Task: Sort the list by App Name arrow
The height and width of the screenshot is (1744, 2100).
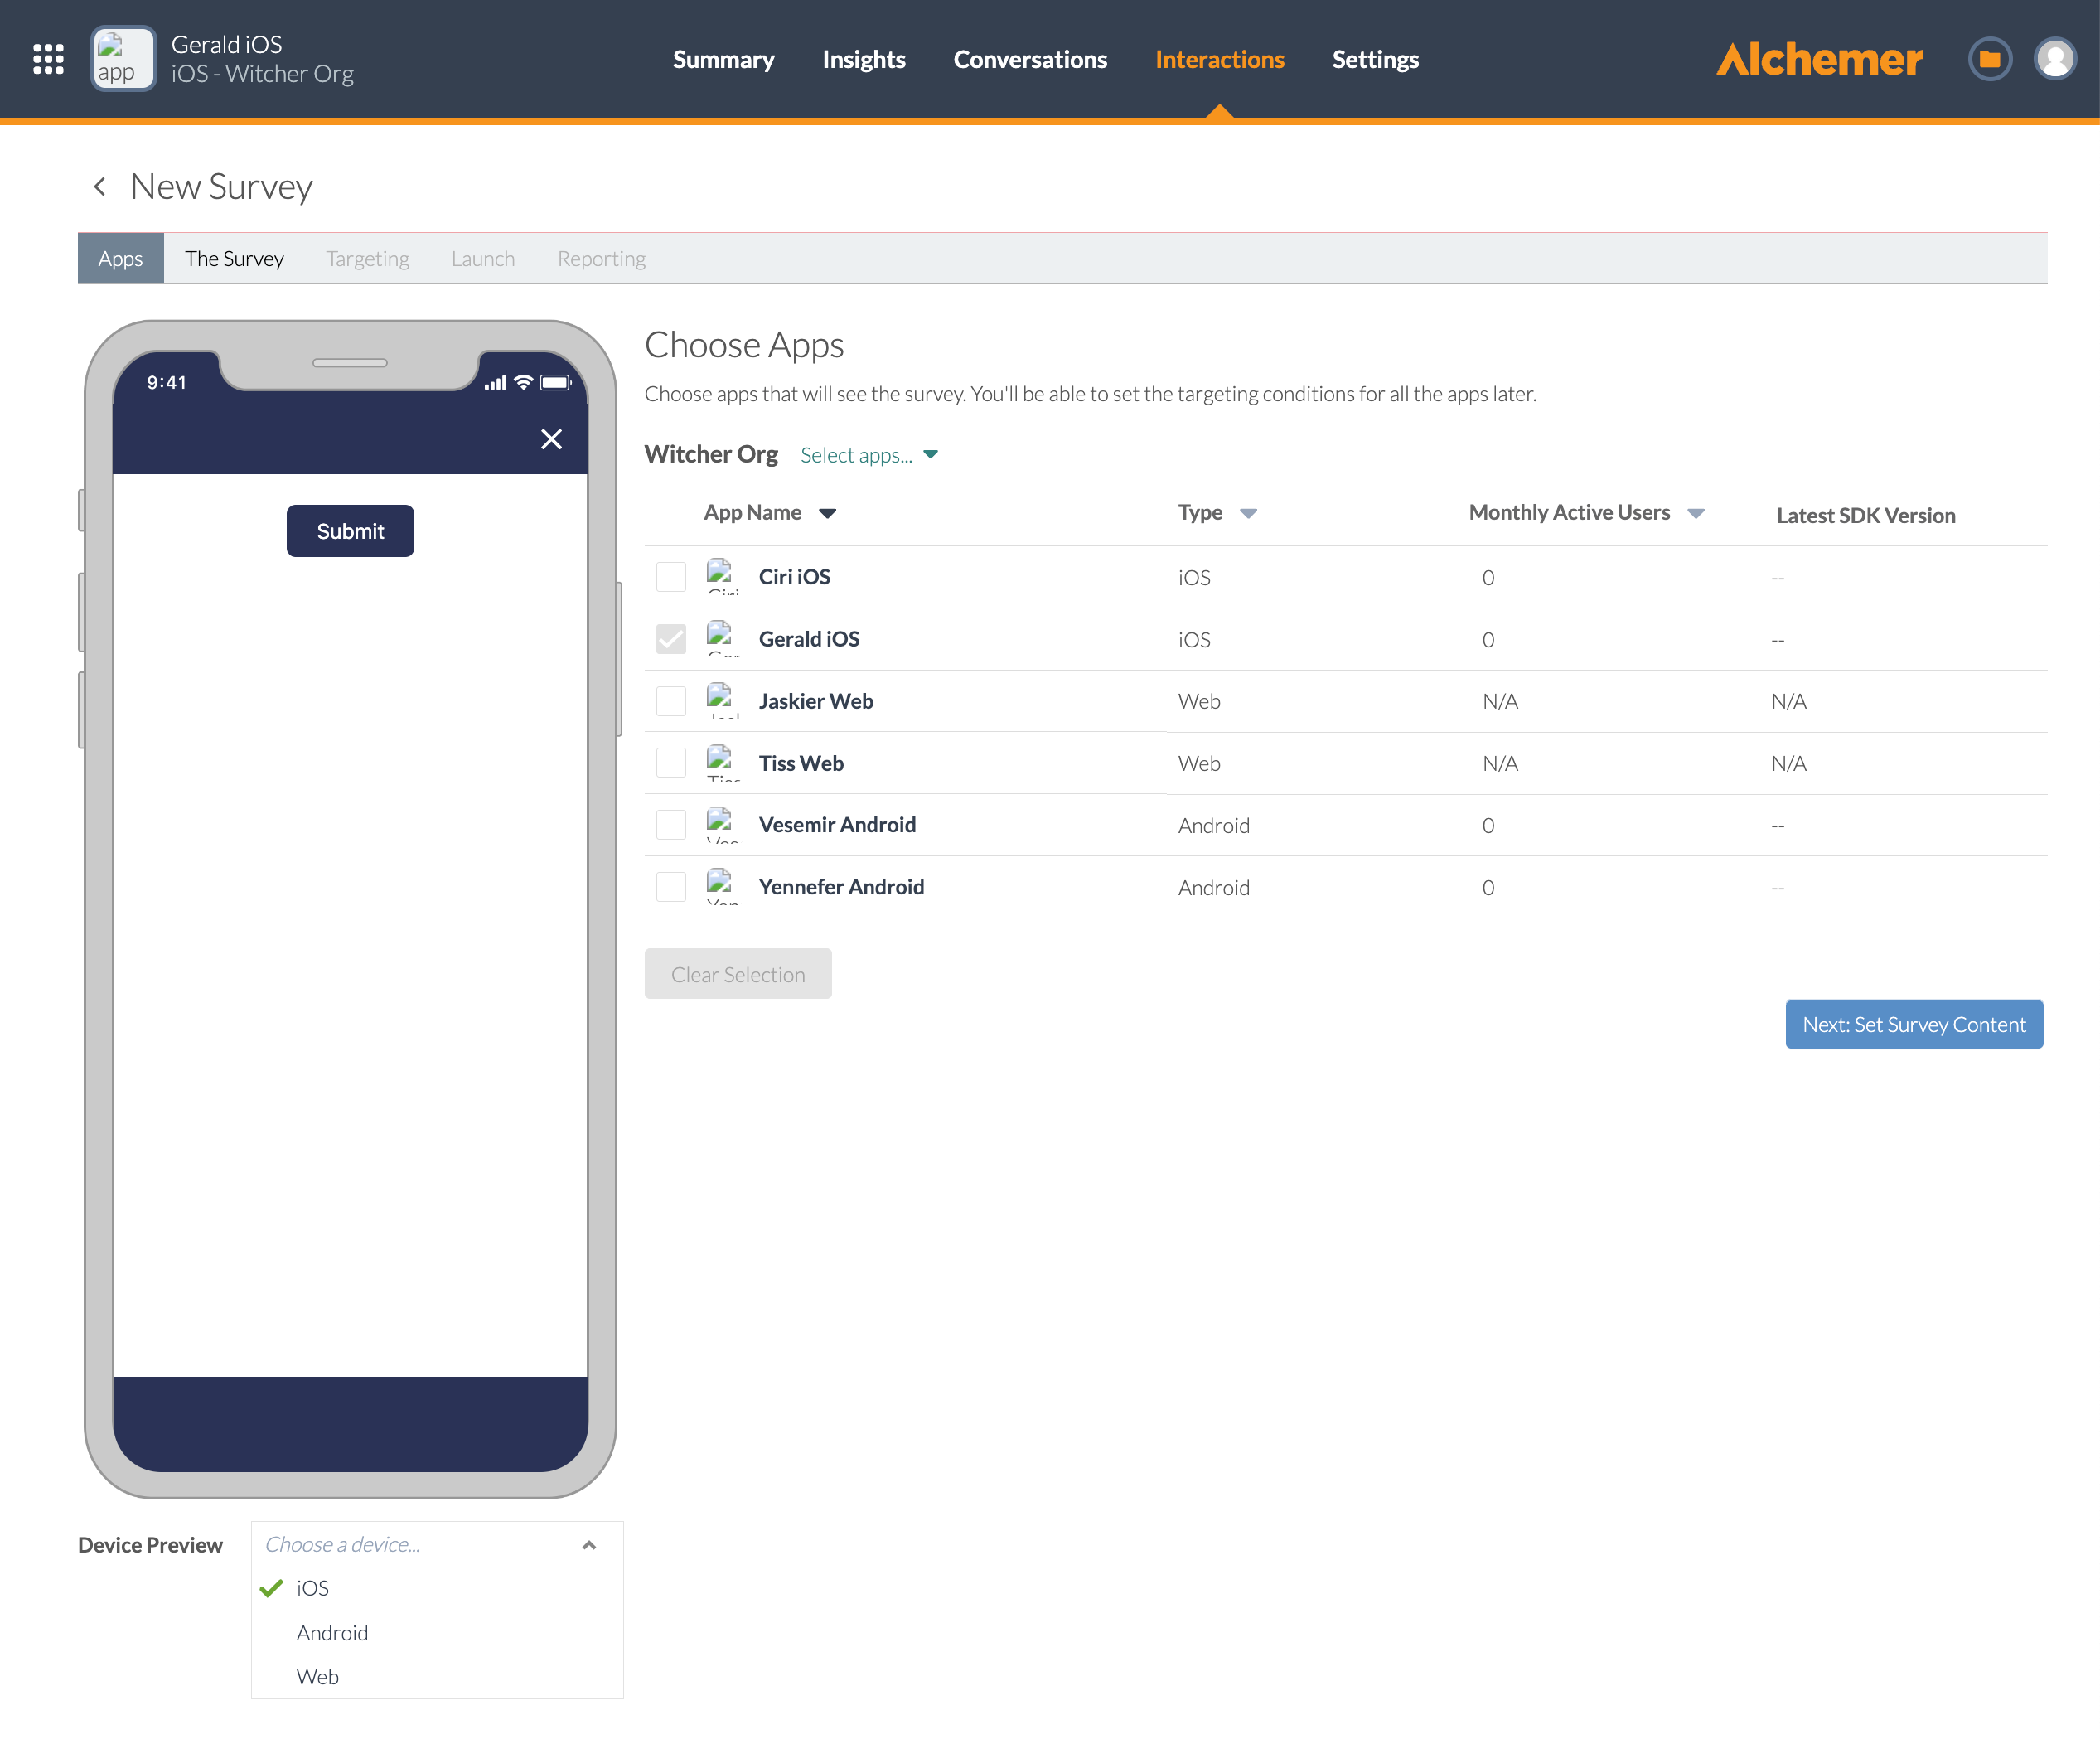Action: point(827,513)
